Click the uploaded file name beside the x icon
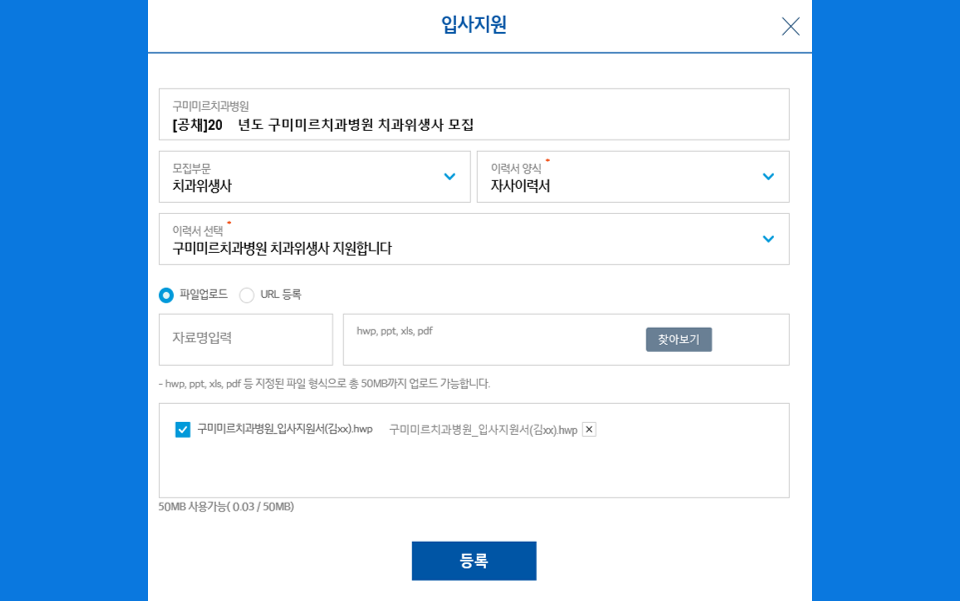Image resolution: width=960 pixels, height=601 pixels. pyautogui.click(x=482, y=430)
